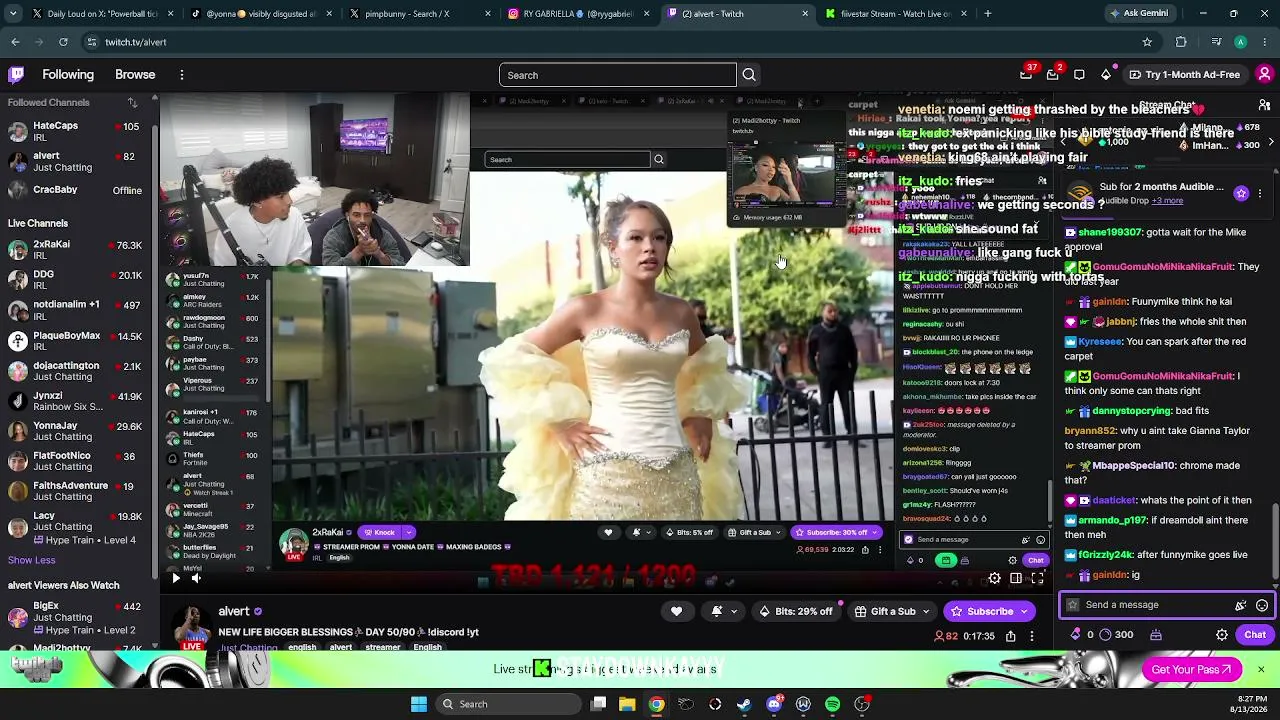The image size is (1280, 720).
Task: Switch to the fivestar Stream Kick tab
Action: [896, 14]
